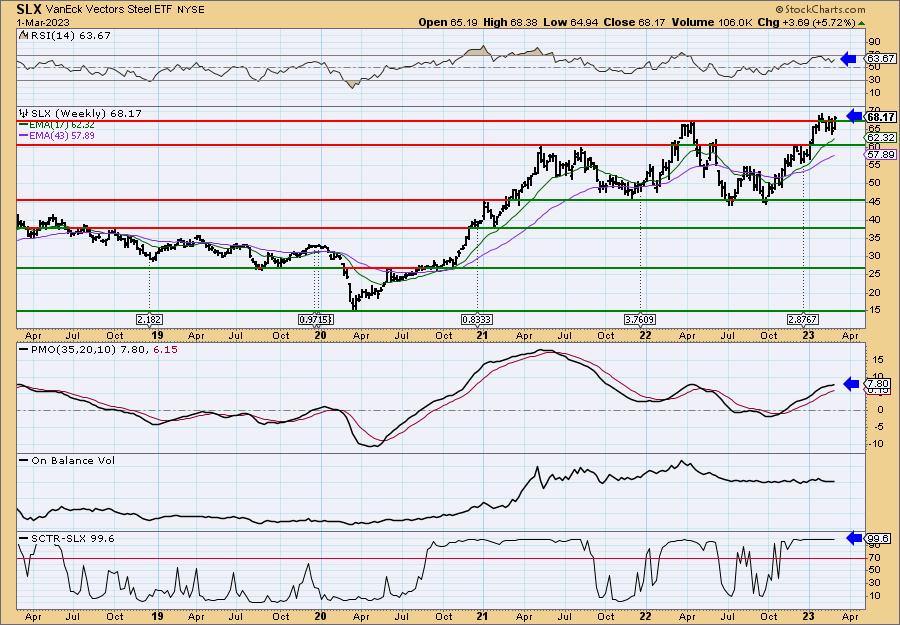
Task: Click the 2.8767 cycle label
Action: pyautogui.click(x=802, y=319)
